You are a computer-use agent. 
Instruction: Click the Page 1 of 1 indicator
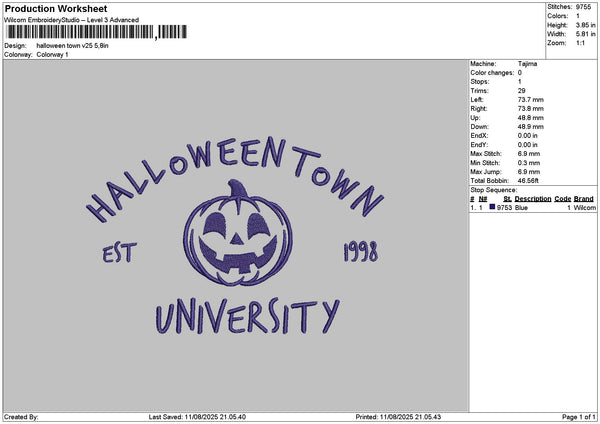tap(579, 417)
